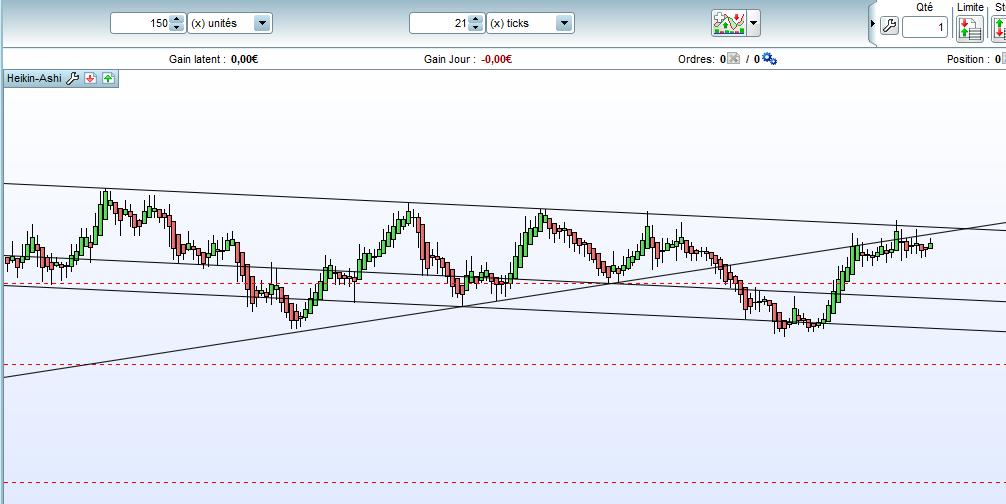This screenshot has height=504, width=1006.
Task: Decrease the 21 ticks value
Action: tap(475, 28)
